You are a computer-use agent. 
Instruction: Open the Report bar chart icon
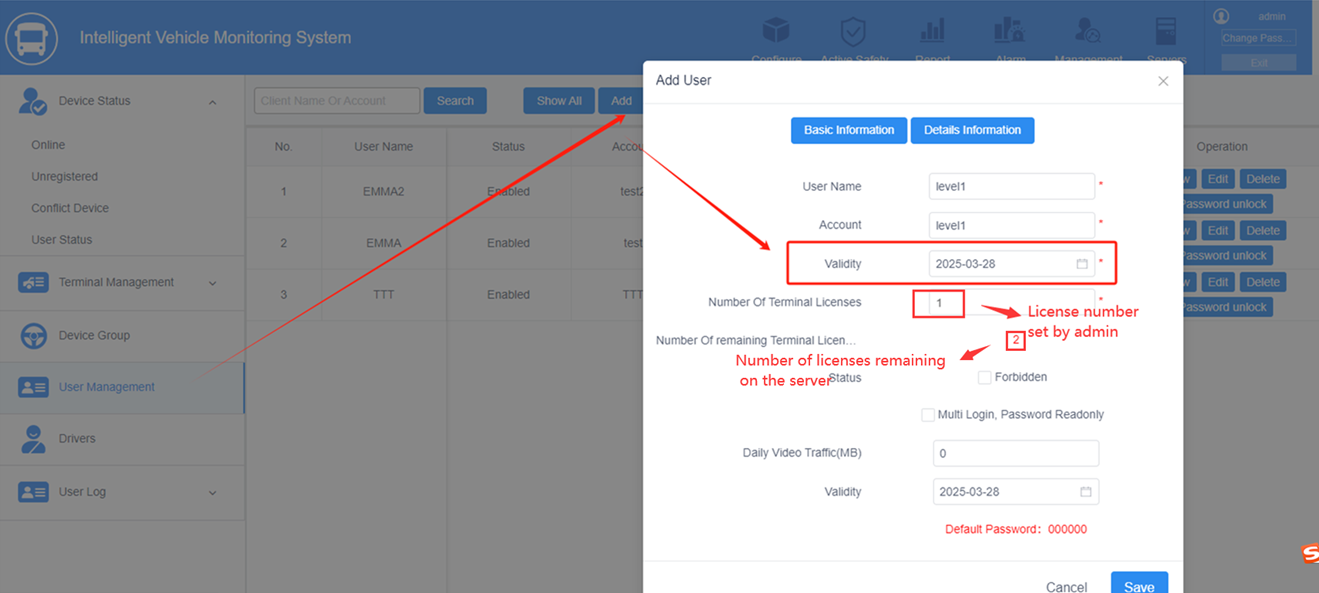pos(932,31)
